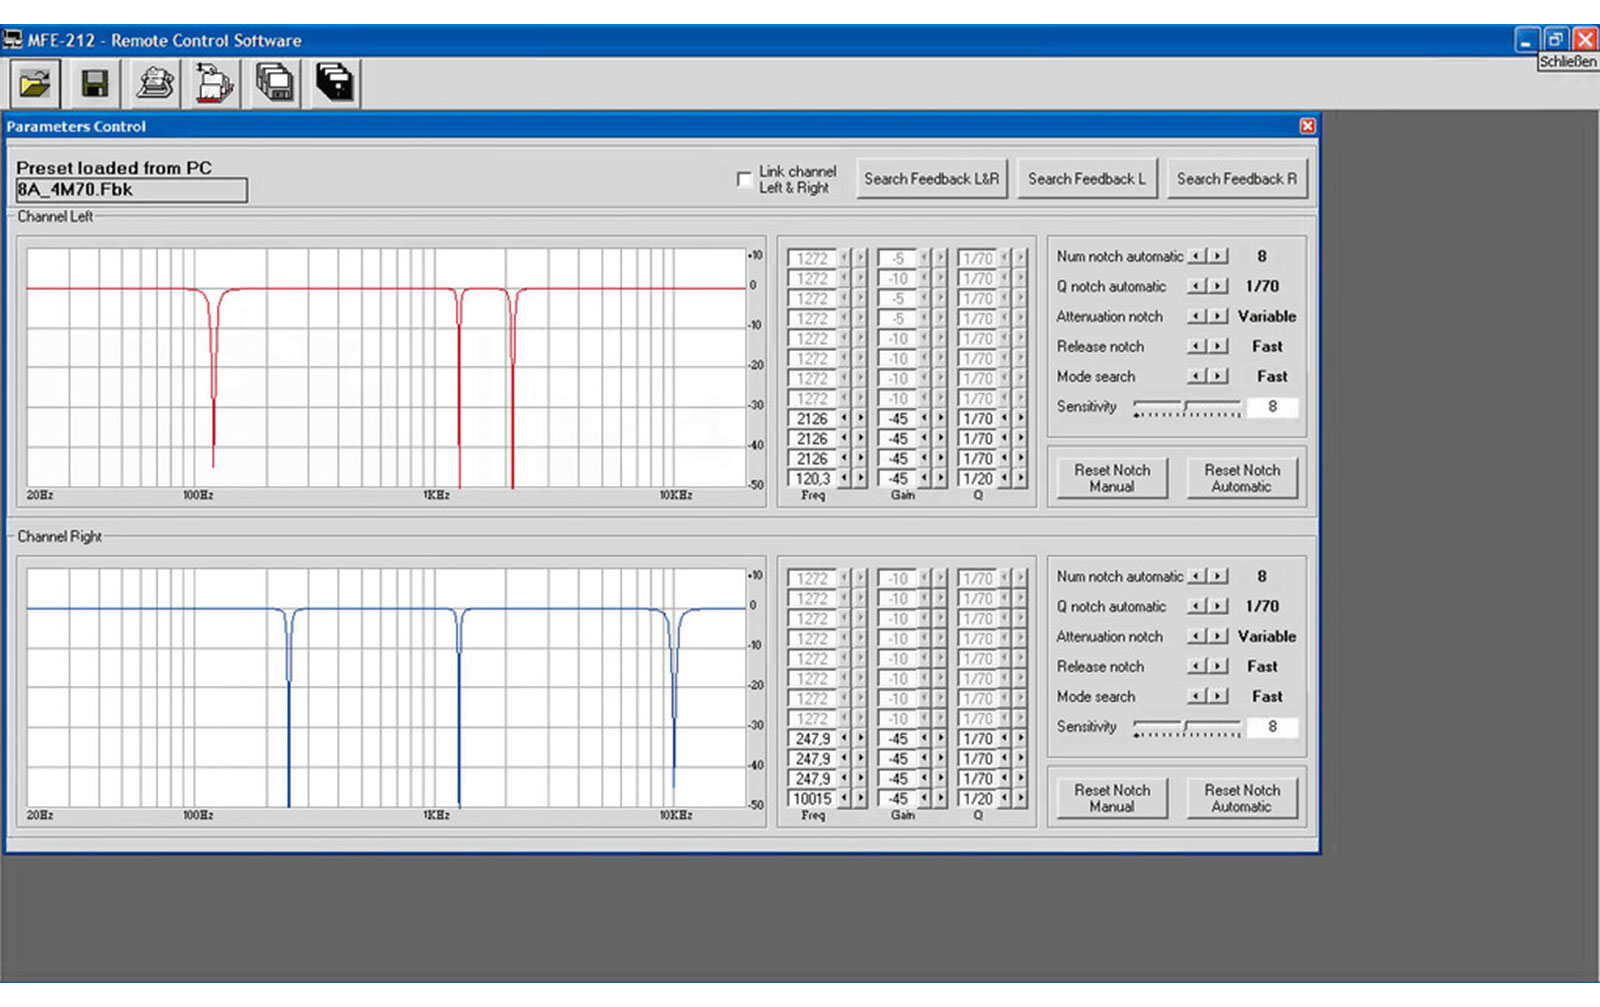Viewport: 1600px width, 1007px height.
Task: Decrease the 1/20 Q value in Channel Left
Action: [1004, 478]
